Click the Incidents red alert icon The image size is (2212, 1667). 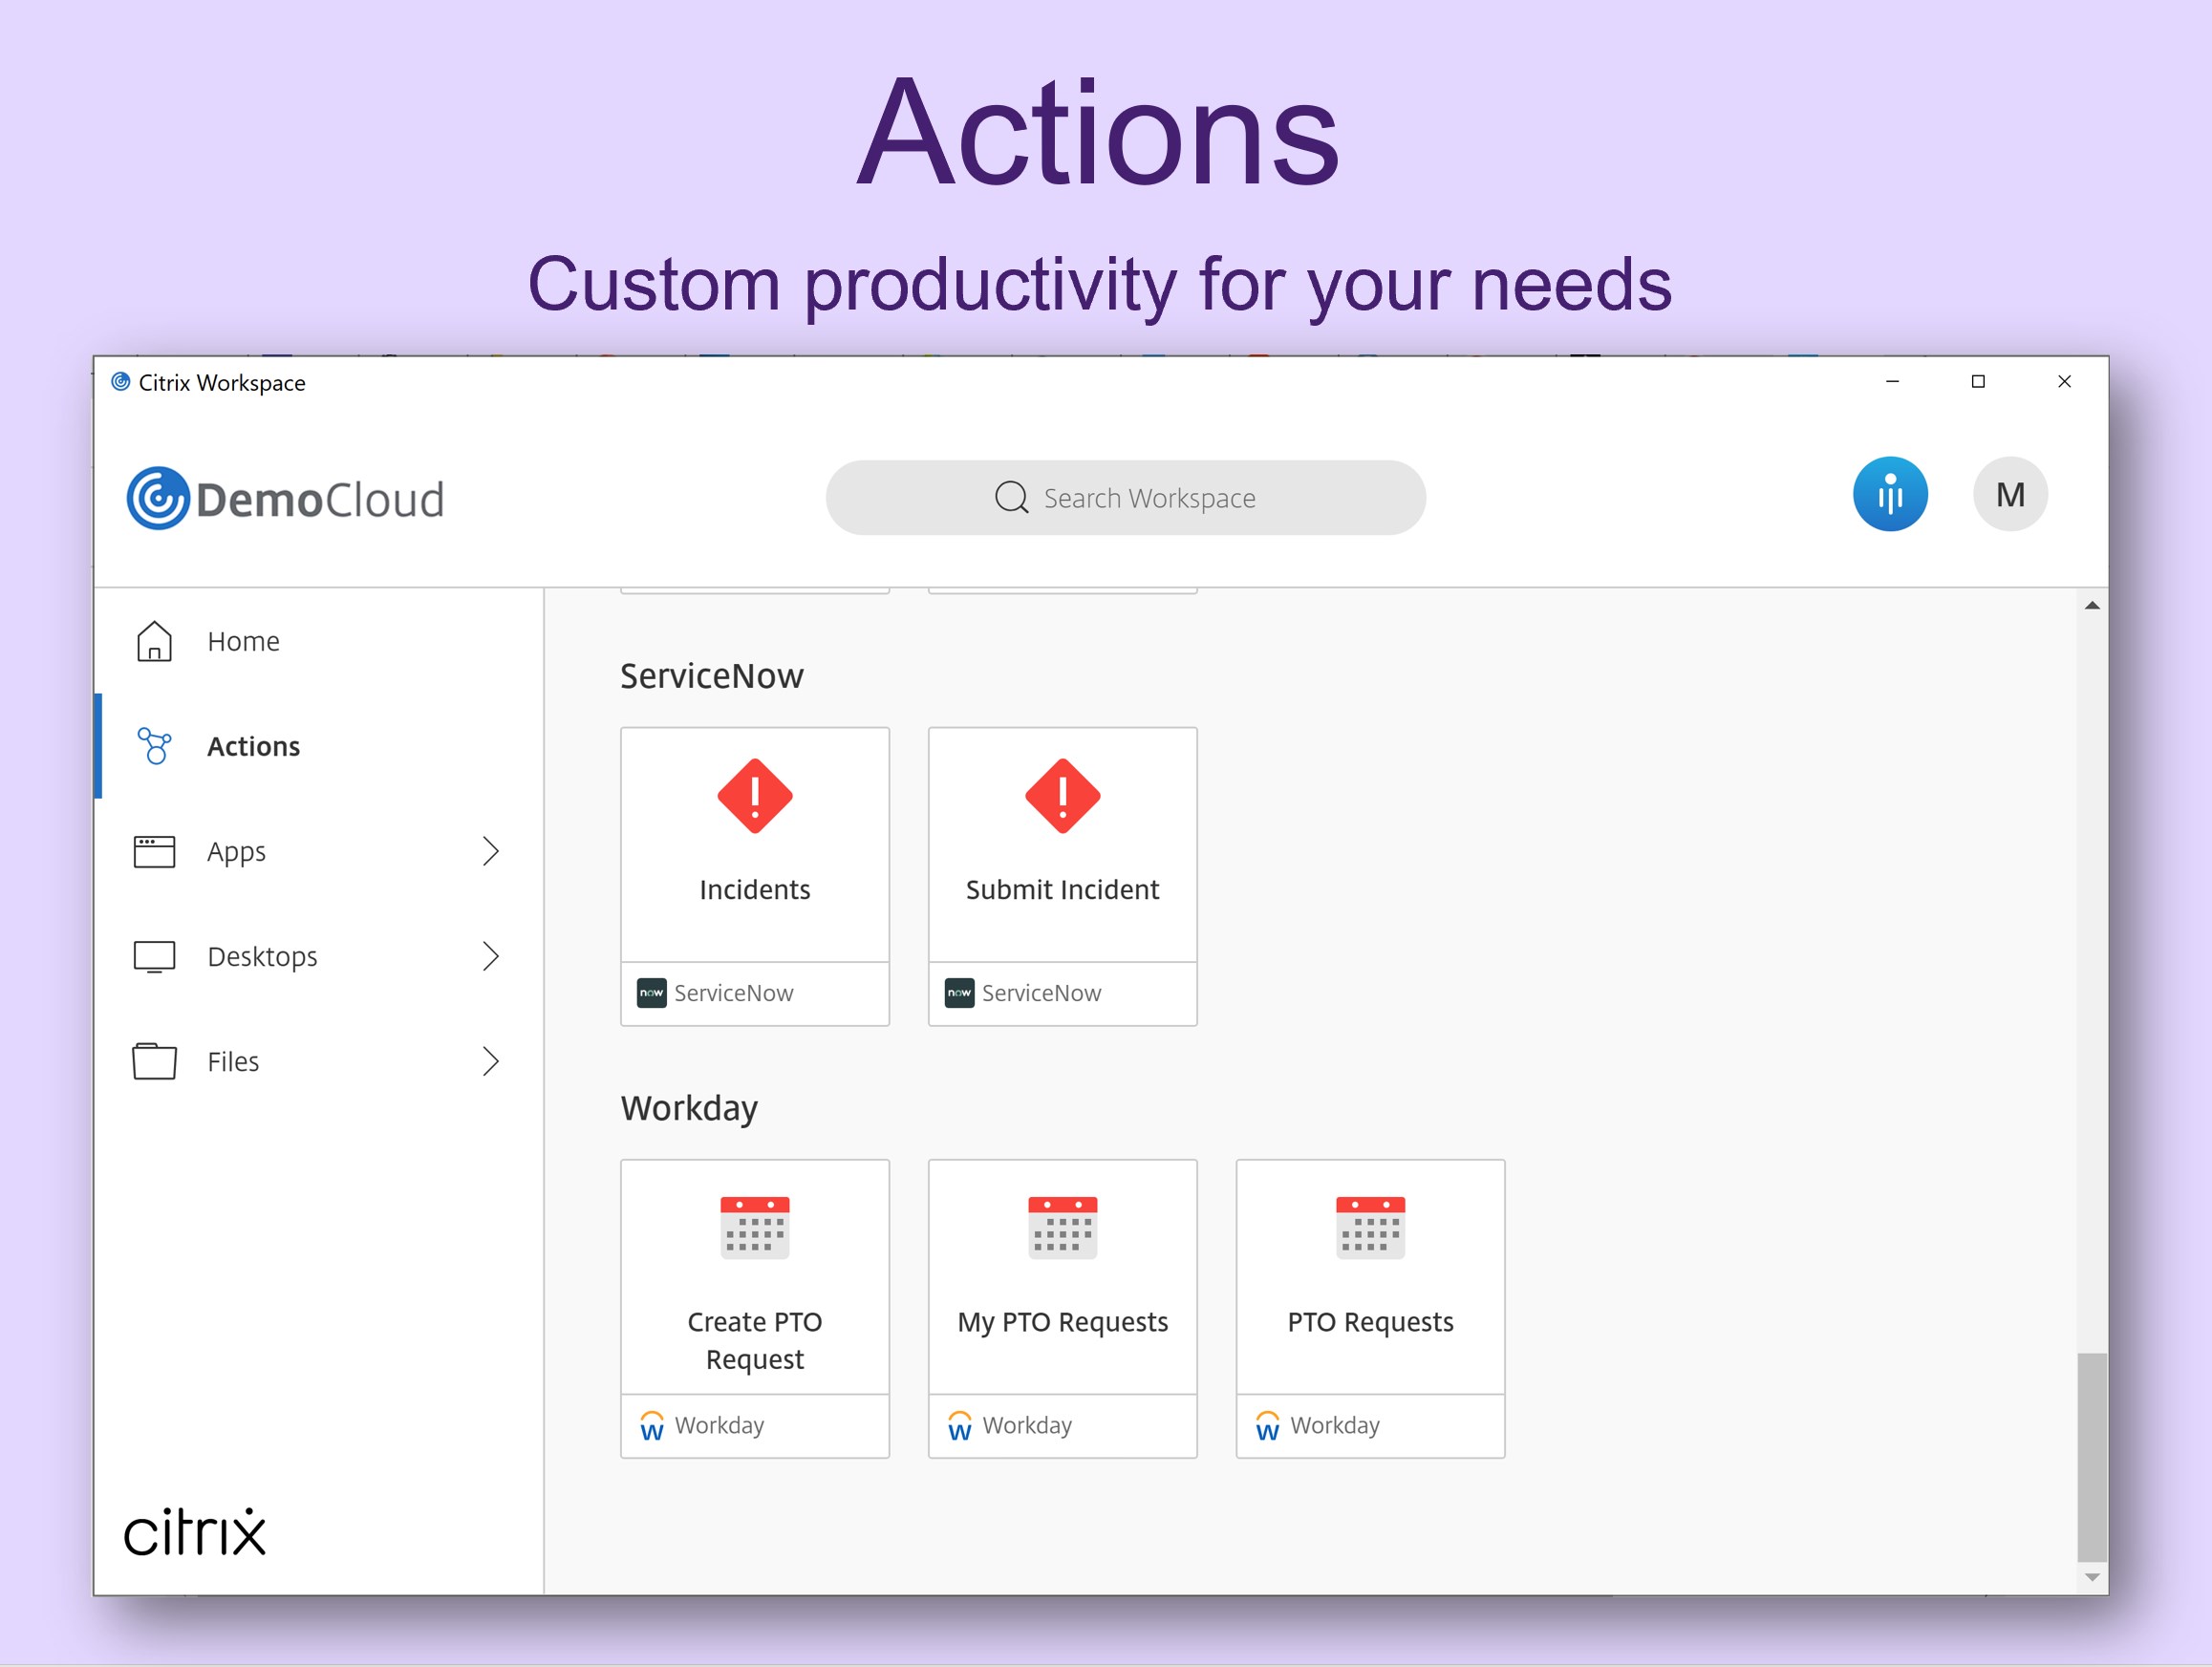pyautogui.click(x=754, y=796)
